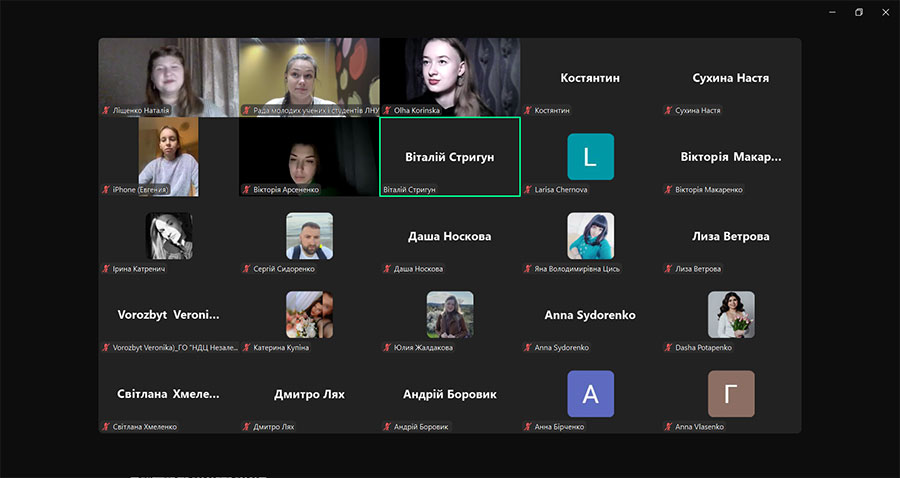Click muted mic icon for Яна Володимирівна Цись
Viewport: 900px width, 478px height.
click(x=527, y=269)
